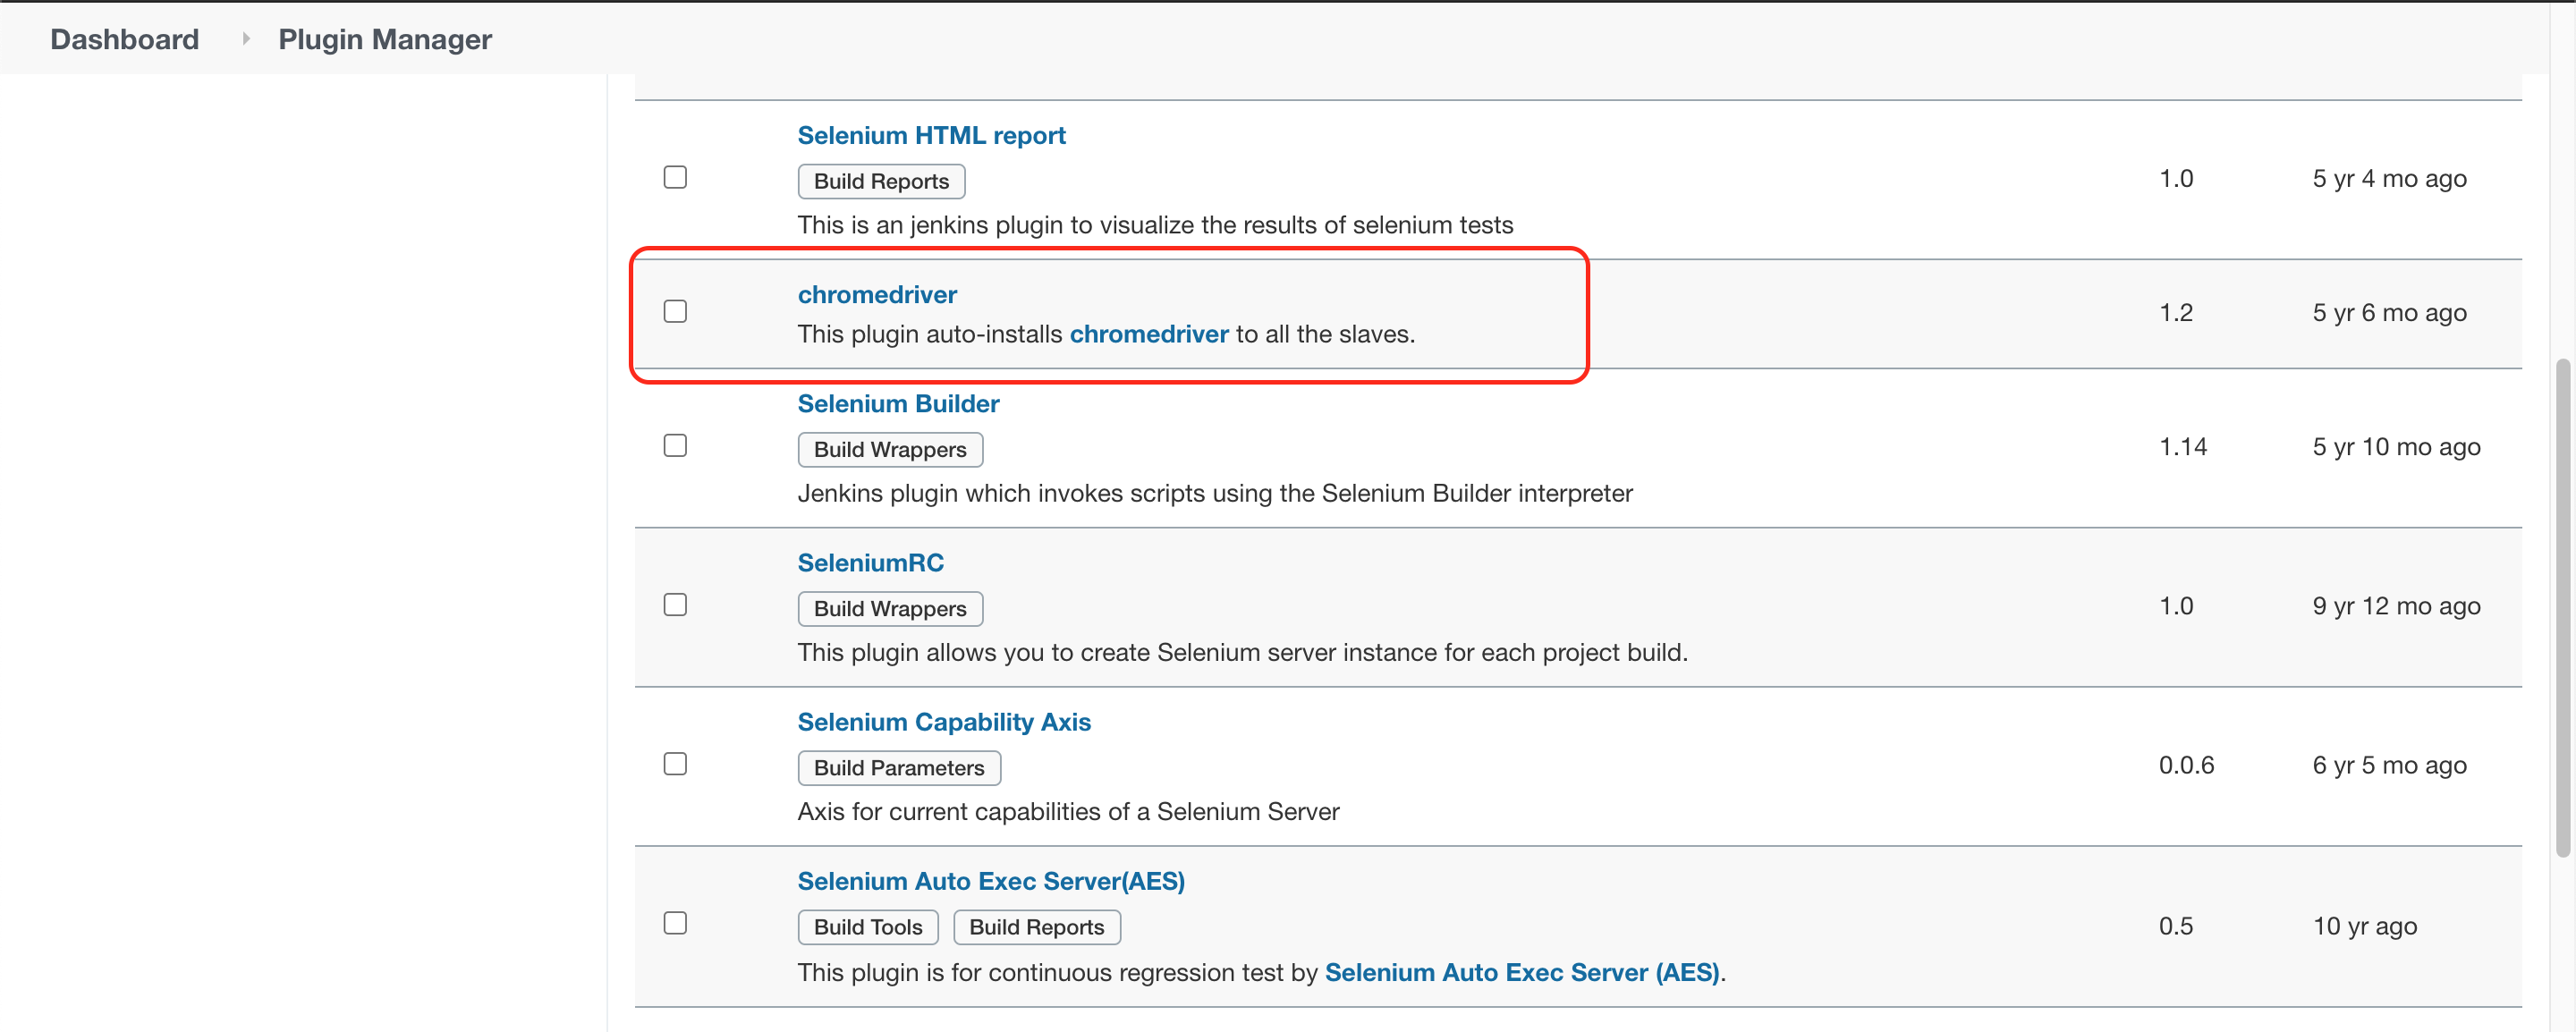
Task: Open the Dashboard breadcrumb link
Action: pos(125,39)
